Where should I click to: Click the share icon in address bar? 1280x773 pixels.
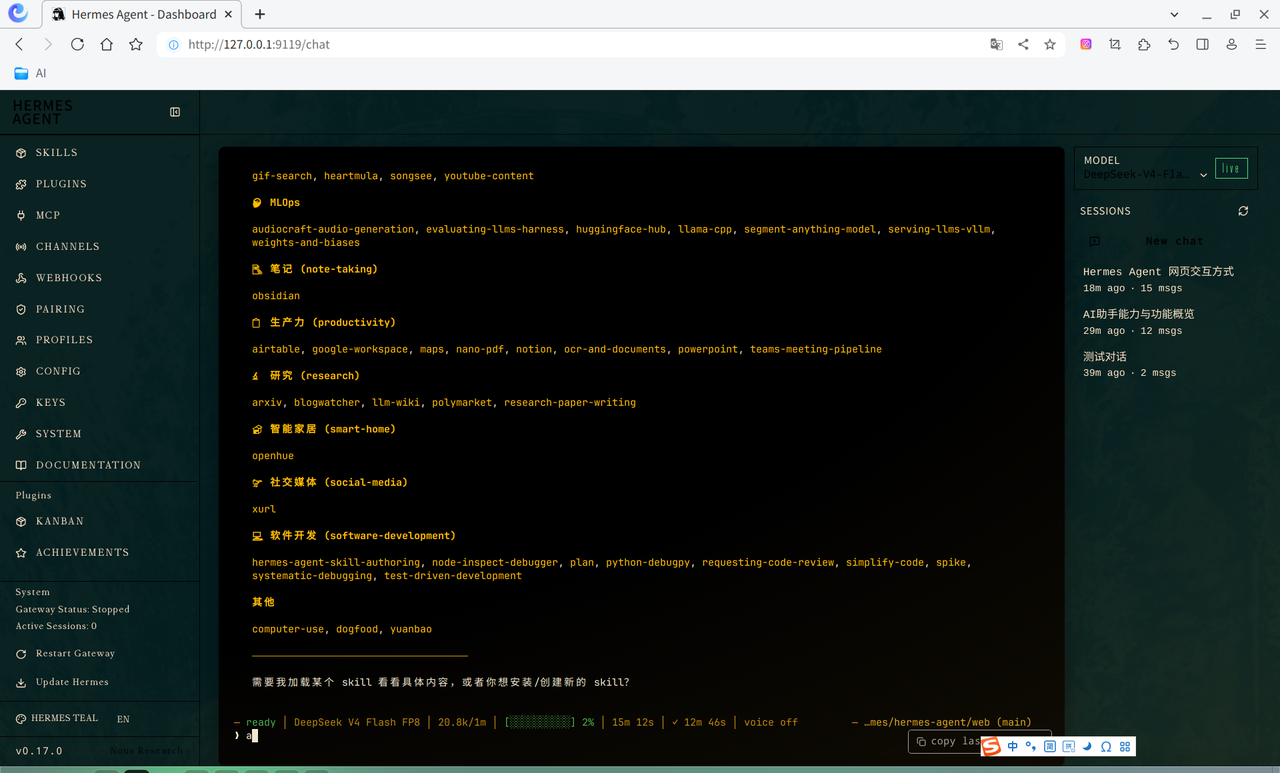(1023, 44)
